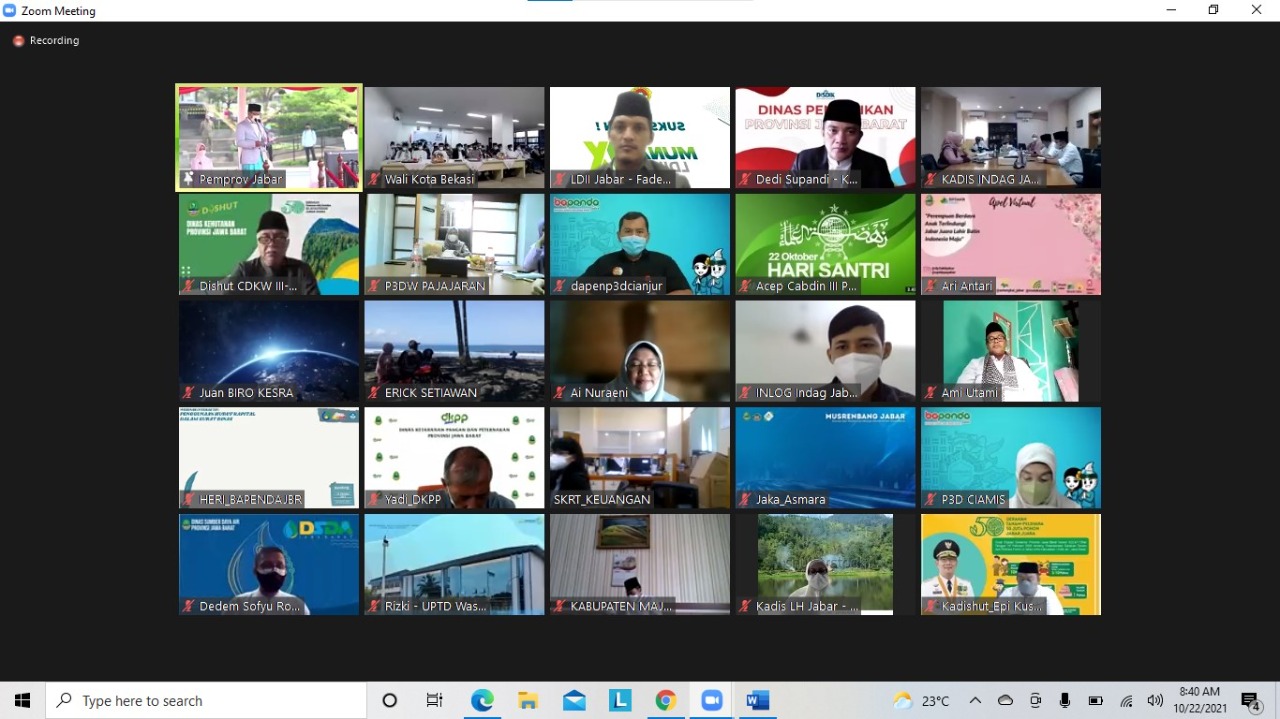The height and width of the screenshot is (719, 1280).
Task: Click the Meet Now tray icon
Action: (1036, 700)
